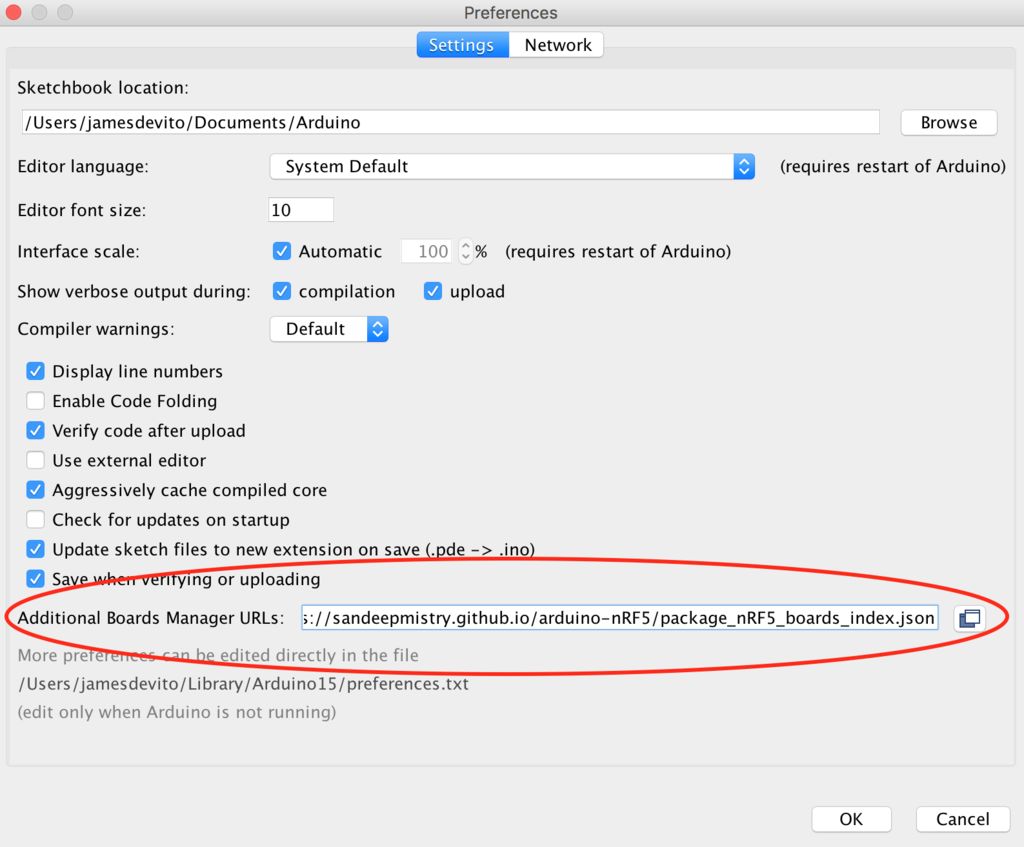Confirm preferences with the OK button
This screenshot has width=1024, height=847.
(851, 819)
